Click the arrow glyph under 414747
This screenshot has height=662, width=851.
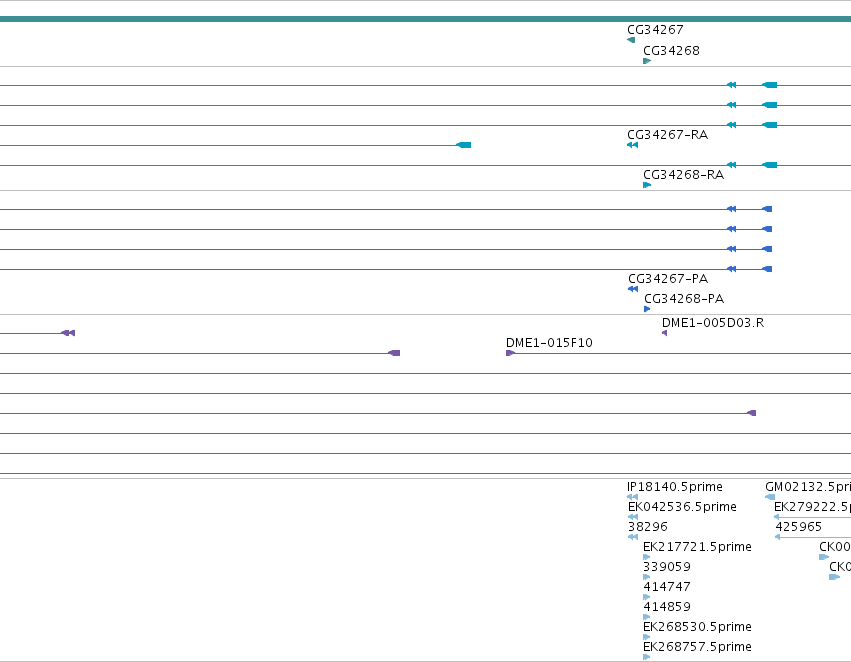[646, 597]
